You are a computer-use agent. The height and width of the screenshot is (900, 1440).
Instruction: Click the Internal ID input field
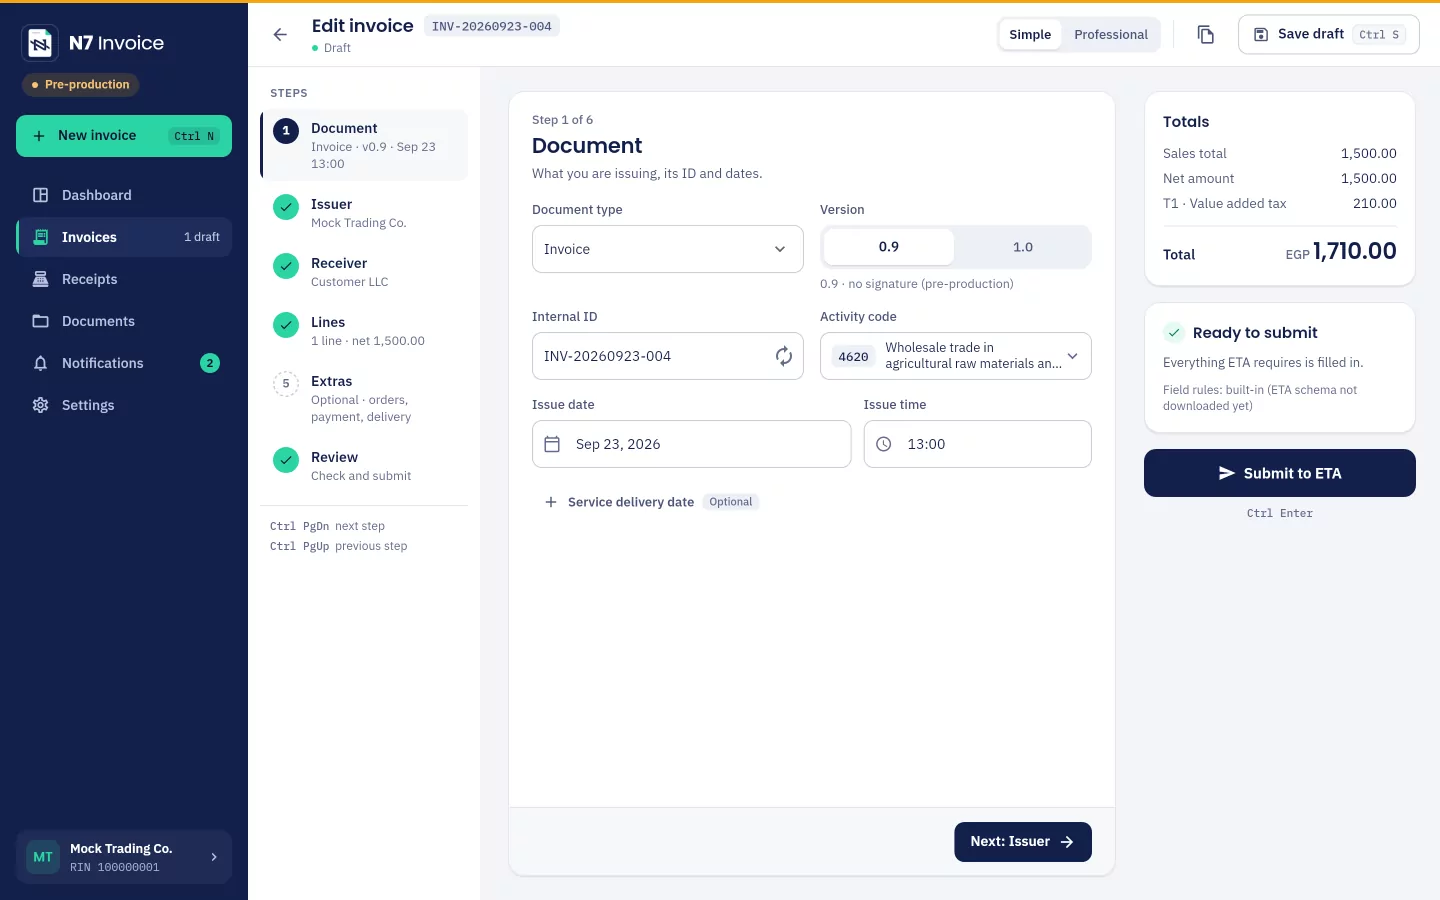click(668, 356)
